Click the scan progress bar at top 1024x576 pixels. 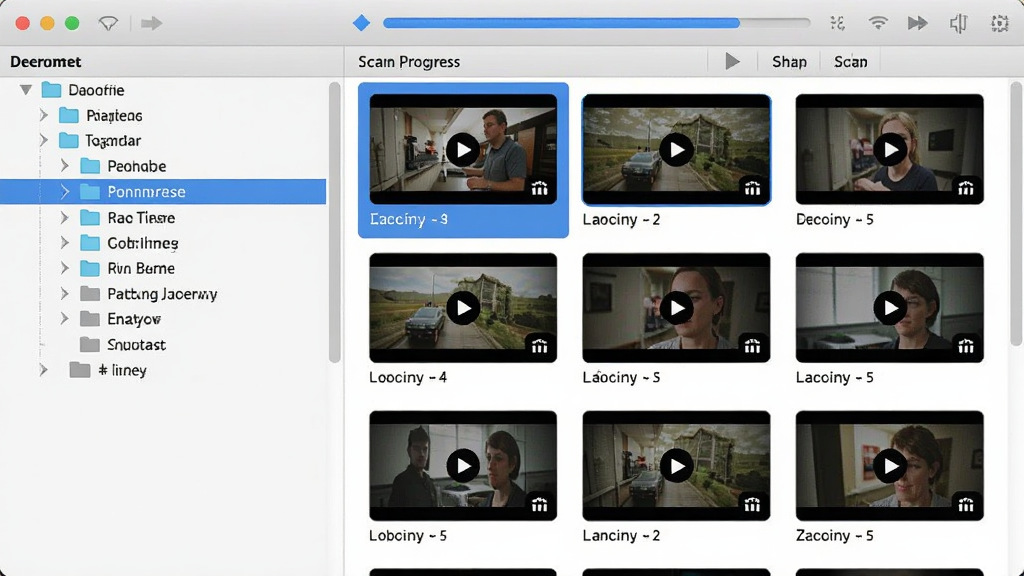596,23
